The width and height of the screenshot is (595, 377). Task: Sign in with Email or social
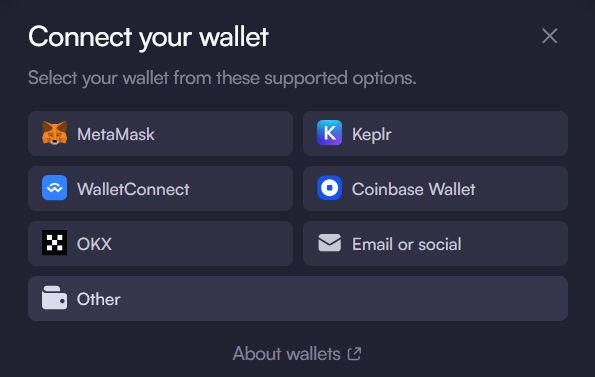coord(435,243)
